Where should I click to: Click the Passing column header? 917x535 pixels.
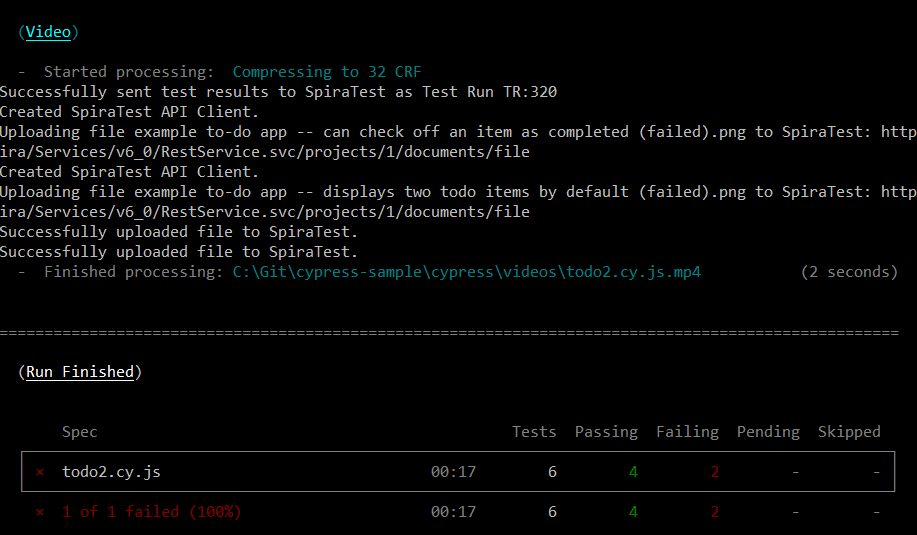(606, 432)
